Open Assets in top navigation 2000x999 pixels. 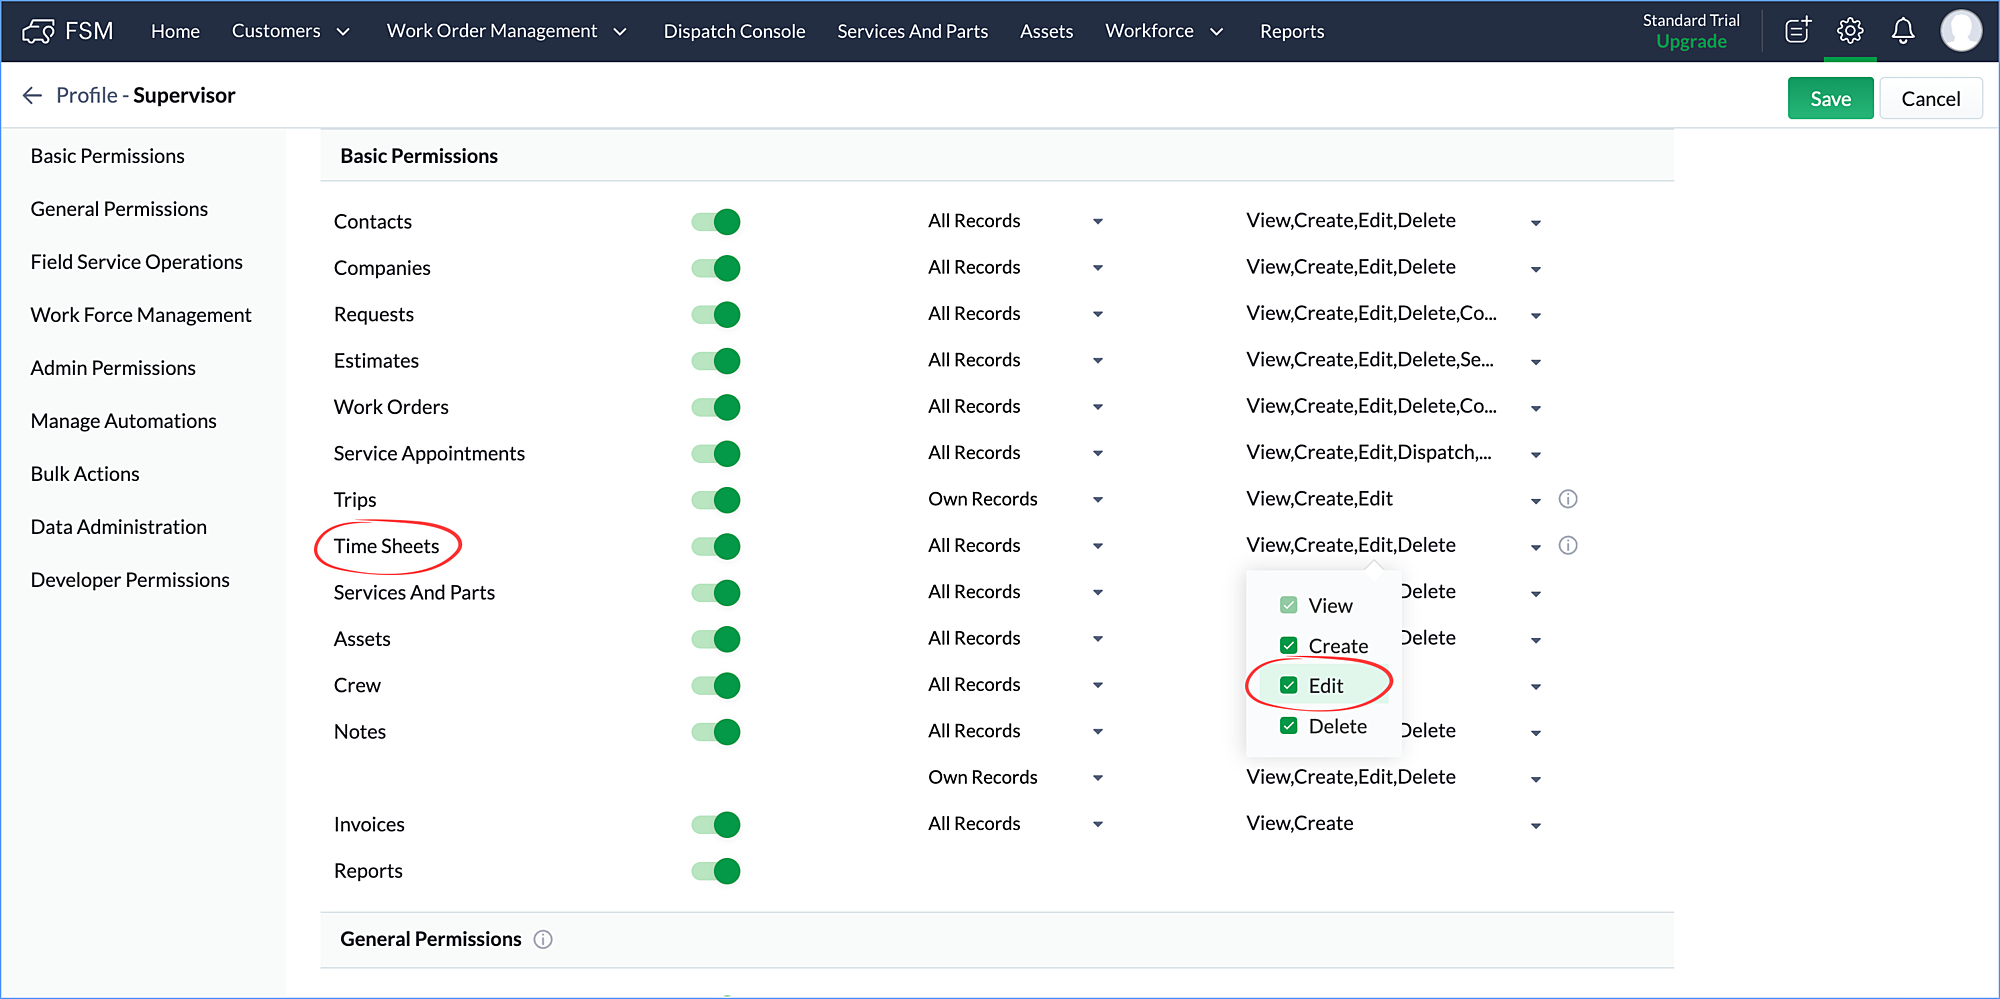click(x=1046, y=31)
